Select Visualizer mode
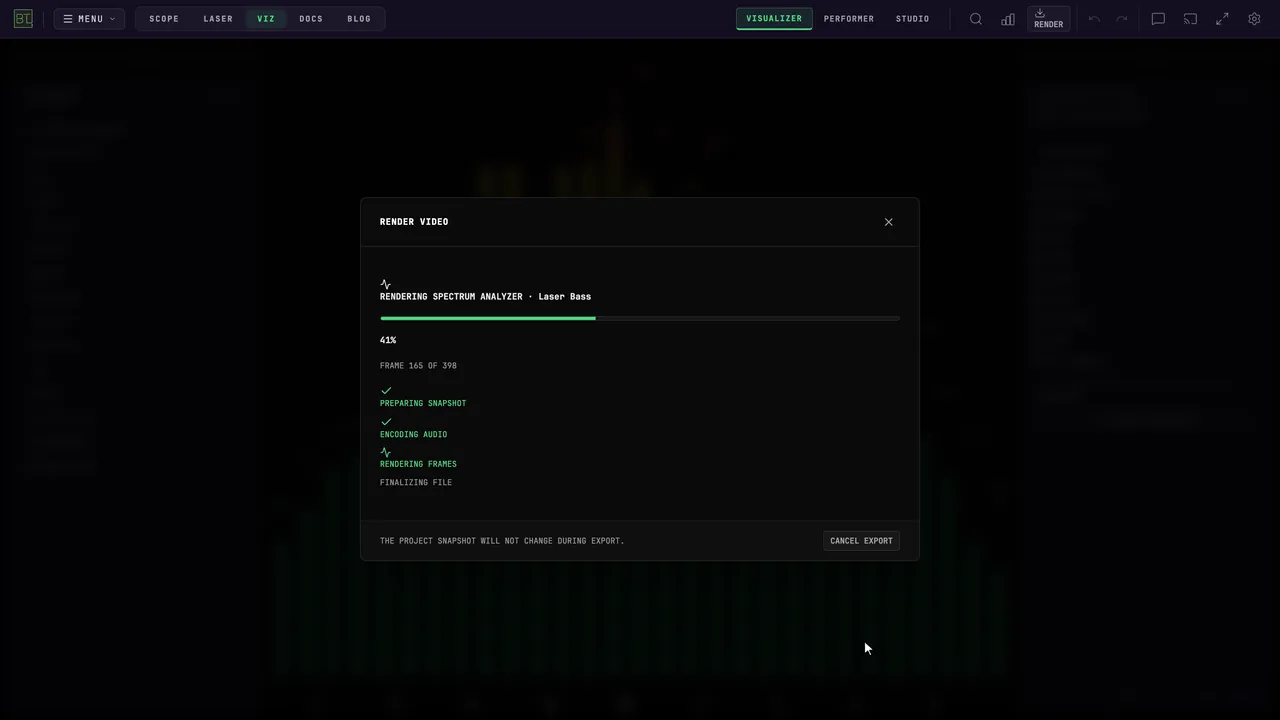The width and height of the screenshot is (1280, 720). point(774,19)
